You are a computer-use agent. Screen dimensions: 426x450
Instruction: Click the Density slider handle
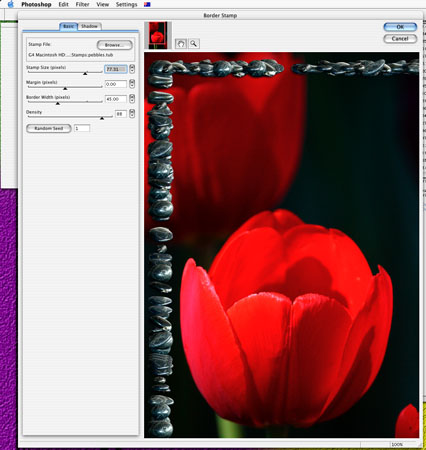102,118
